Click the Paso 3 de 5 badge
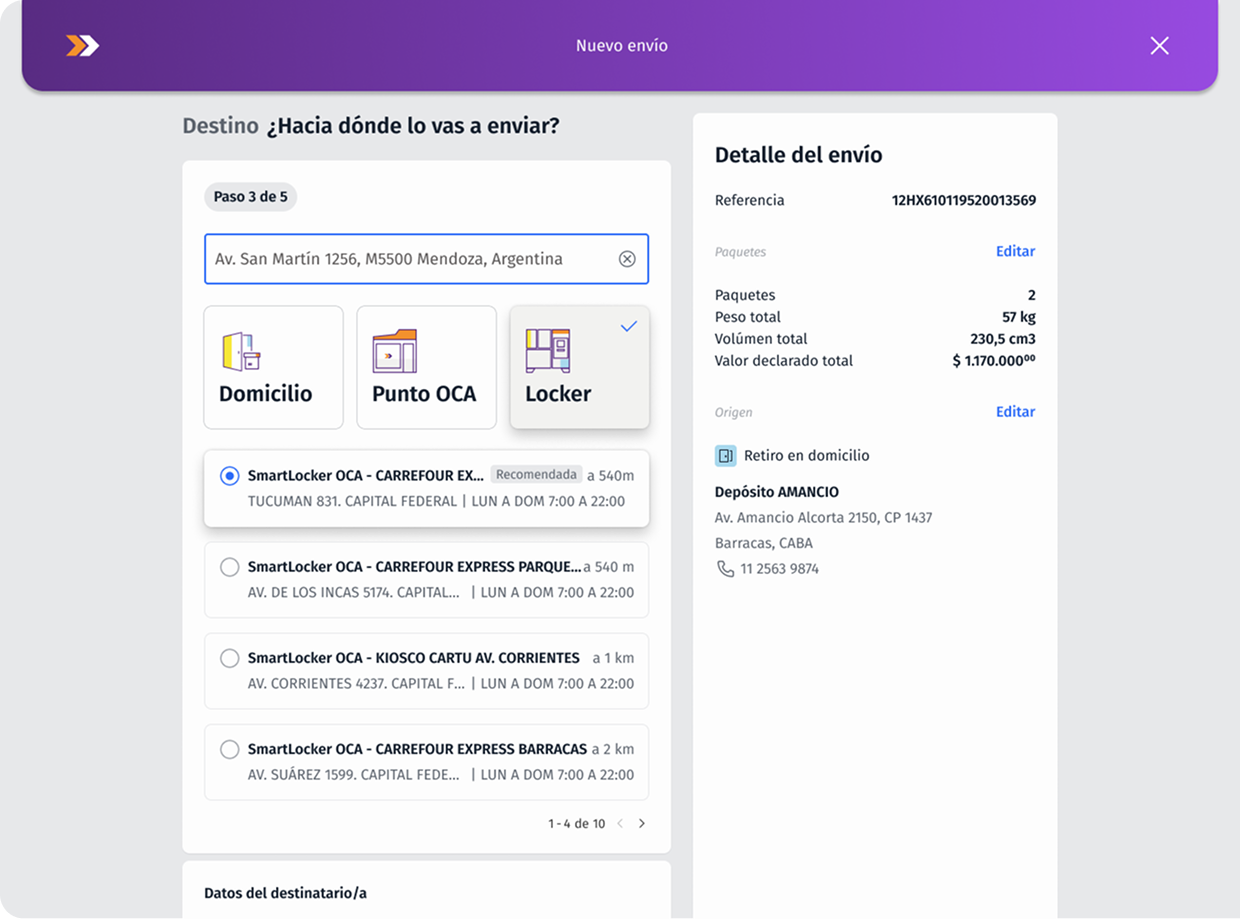 [251, 197]
